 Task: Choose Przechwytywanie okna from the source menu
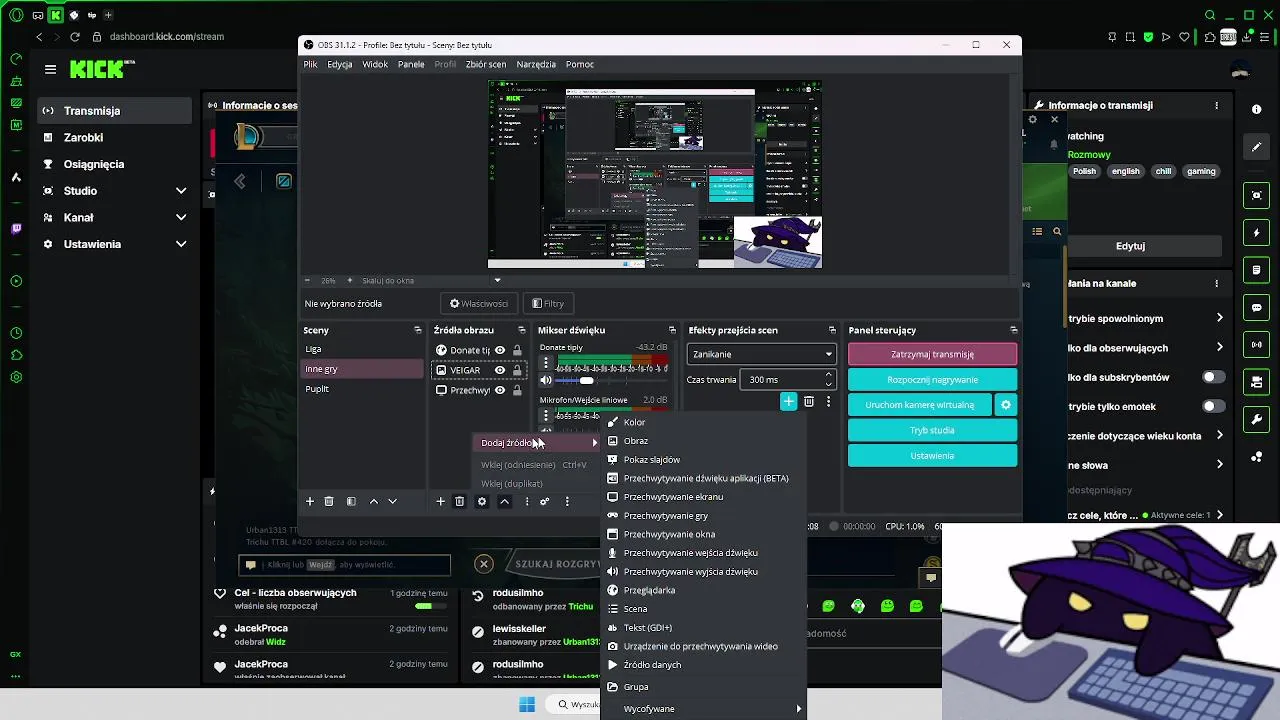click(x=704, y=534)
